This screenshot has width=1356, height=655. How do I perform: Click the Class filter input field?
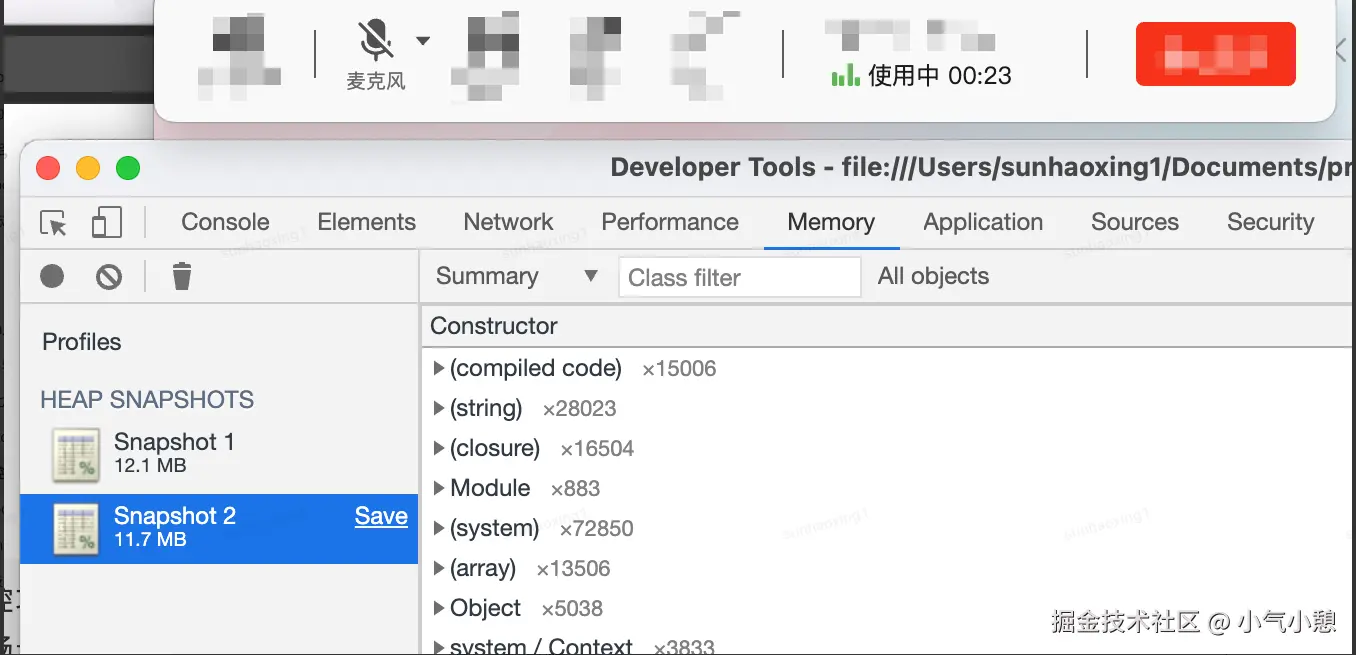740,278
